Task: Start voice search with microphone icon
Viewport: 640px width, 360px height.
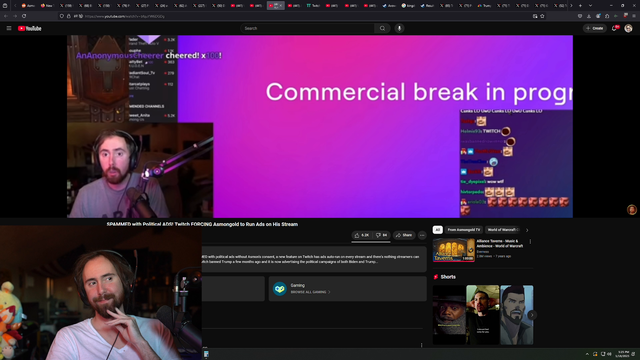Action: (x=400, y=28)
